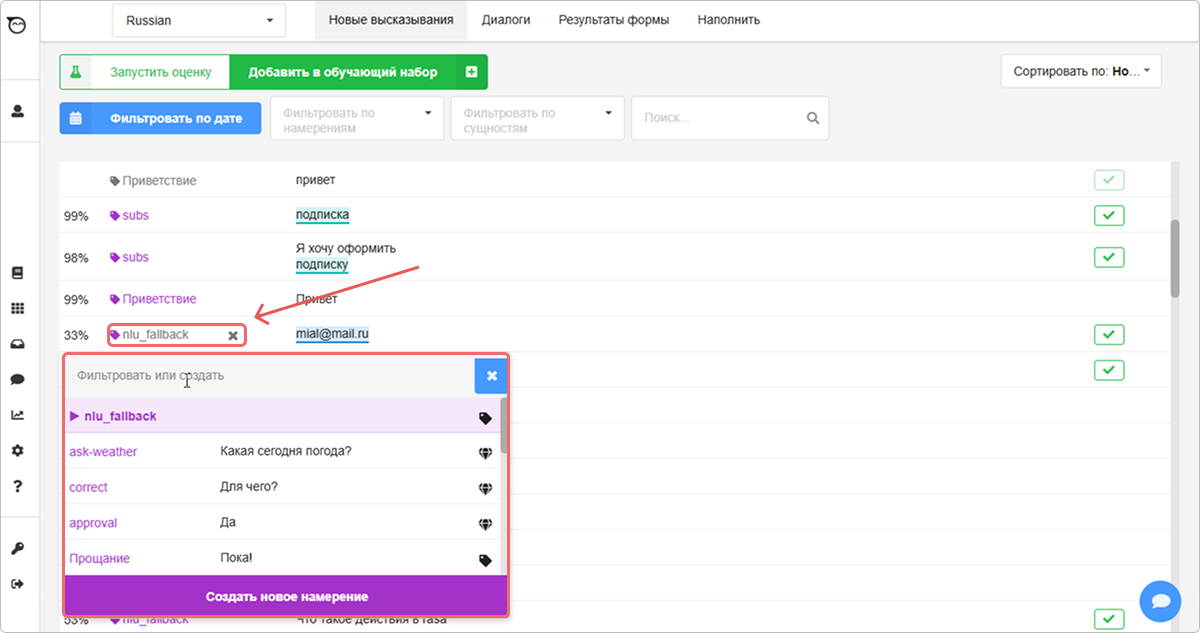Toggle validation checkmark for Я хочу оформить подписку
The height and width of the screenshot is (633, 1200).
[1109, 257]
